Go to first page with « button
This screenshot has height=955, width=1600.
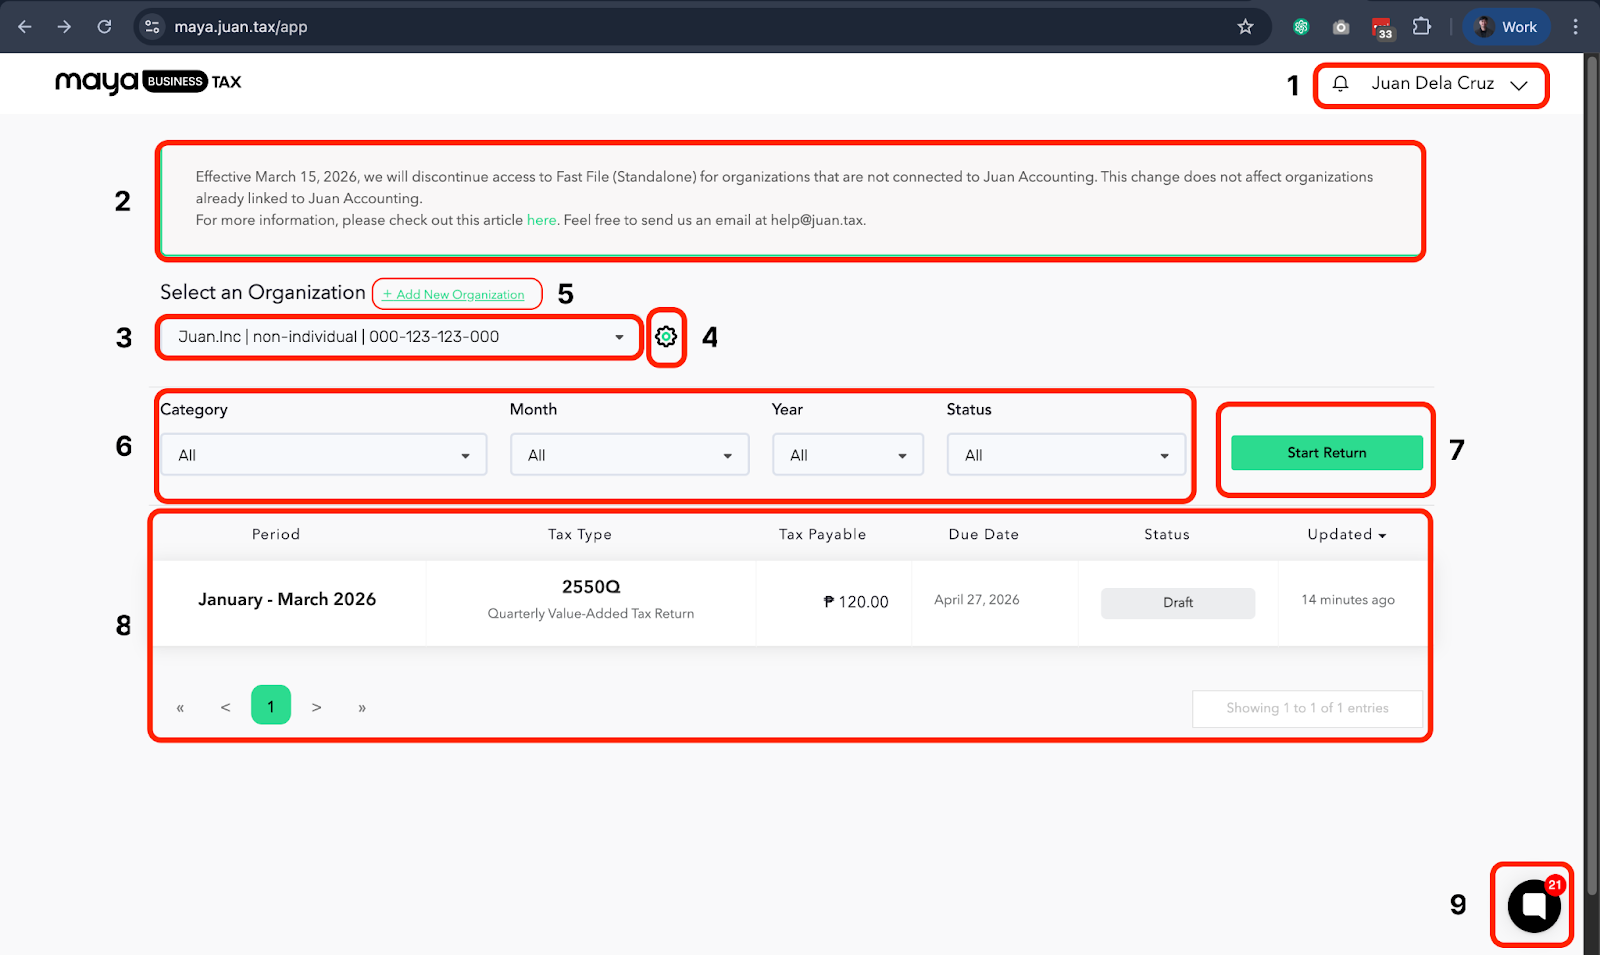click(180, 708)
